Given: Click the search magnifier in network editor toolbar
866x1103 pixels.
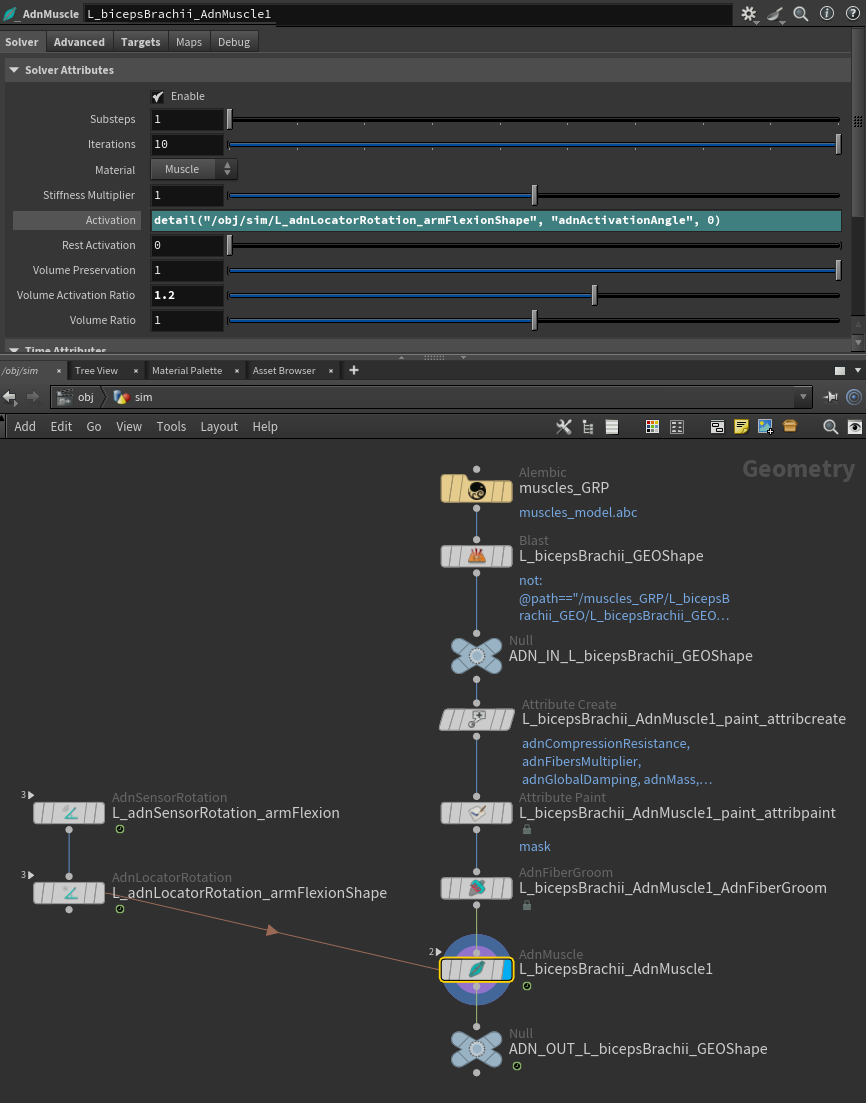Looking at the screenshot, I should (x=830, y=426).
